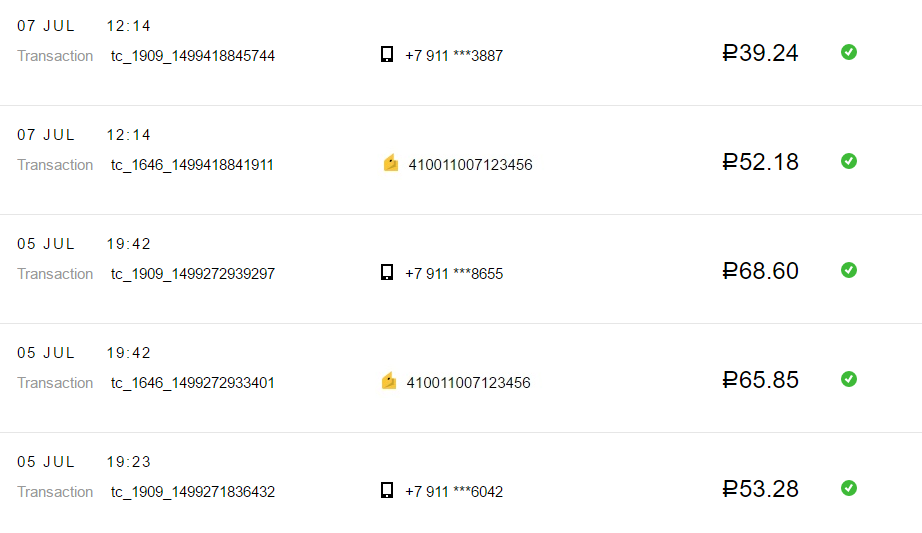Click phone icon next to +7 911 ***8655
Viewport: 922px width, 533px height.
click(387, 272)
